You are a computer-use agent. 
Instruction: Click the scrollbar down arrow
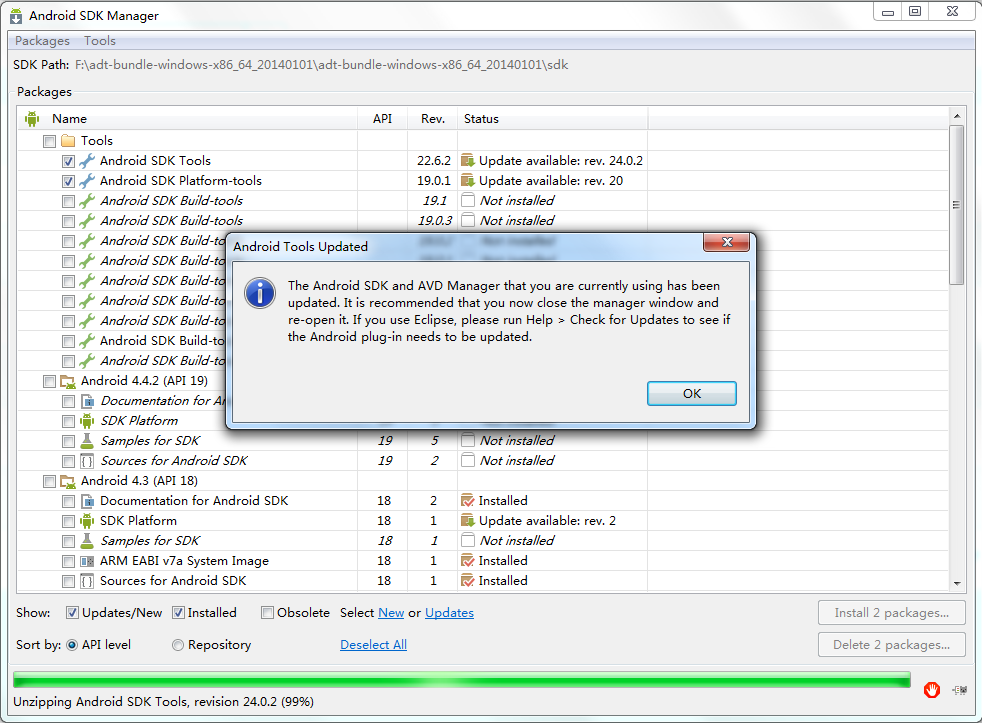(956, 583)
